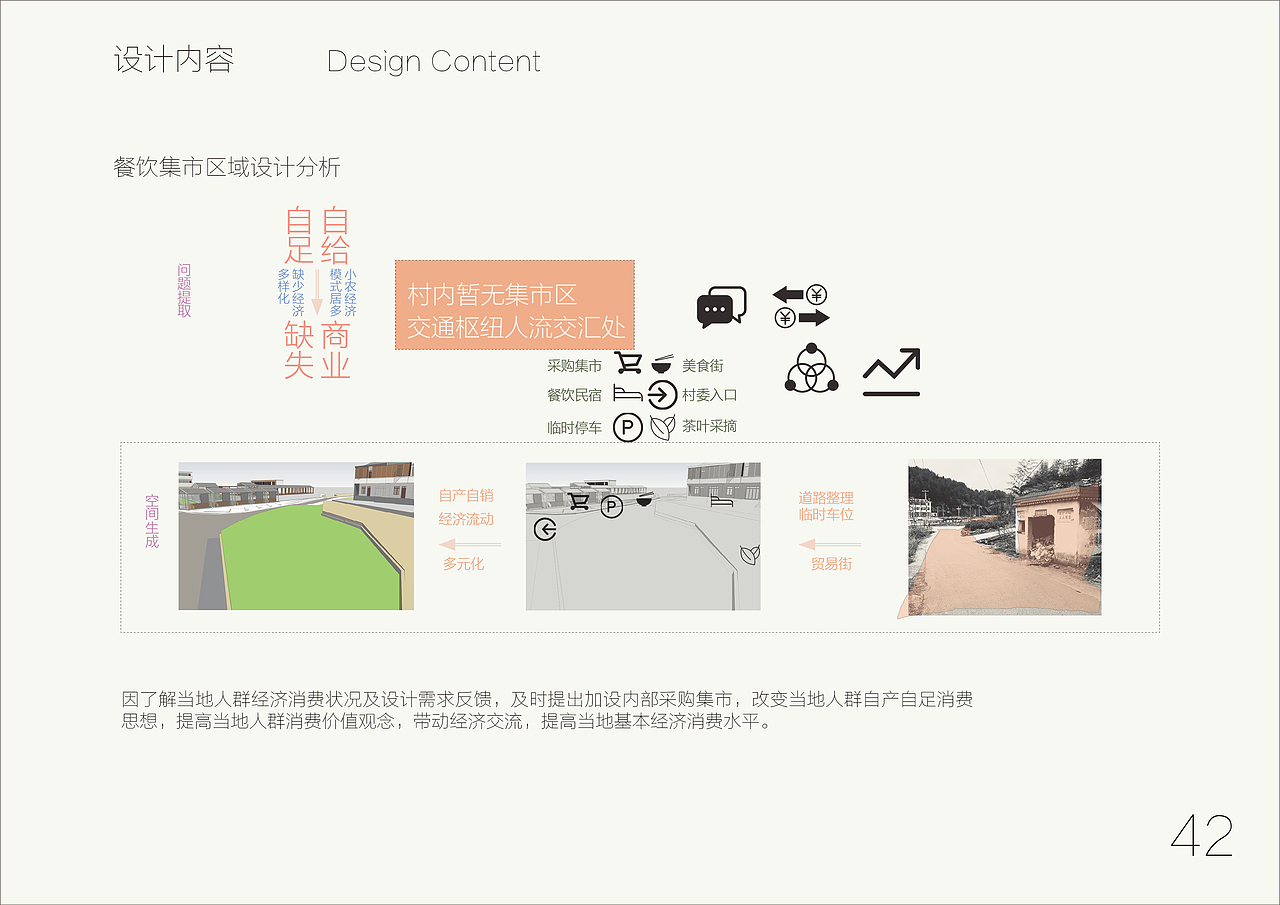Image resolution: width=1280 pixels, height=905 pixels.
Task: Click the enter-arrow circle icon beside 村委入口
Action: click(662, 394)
